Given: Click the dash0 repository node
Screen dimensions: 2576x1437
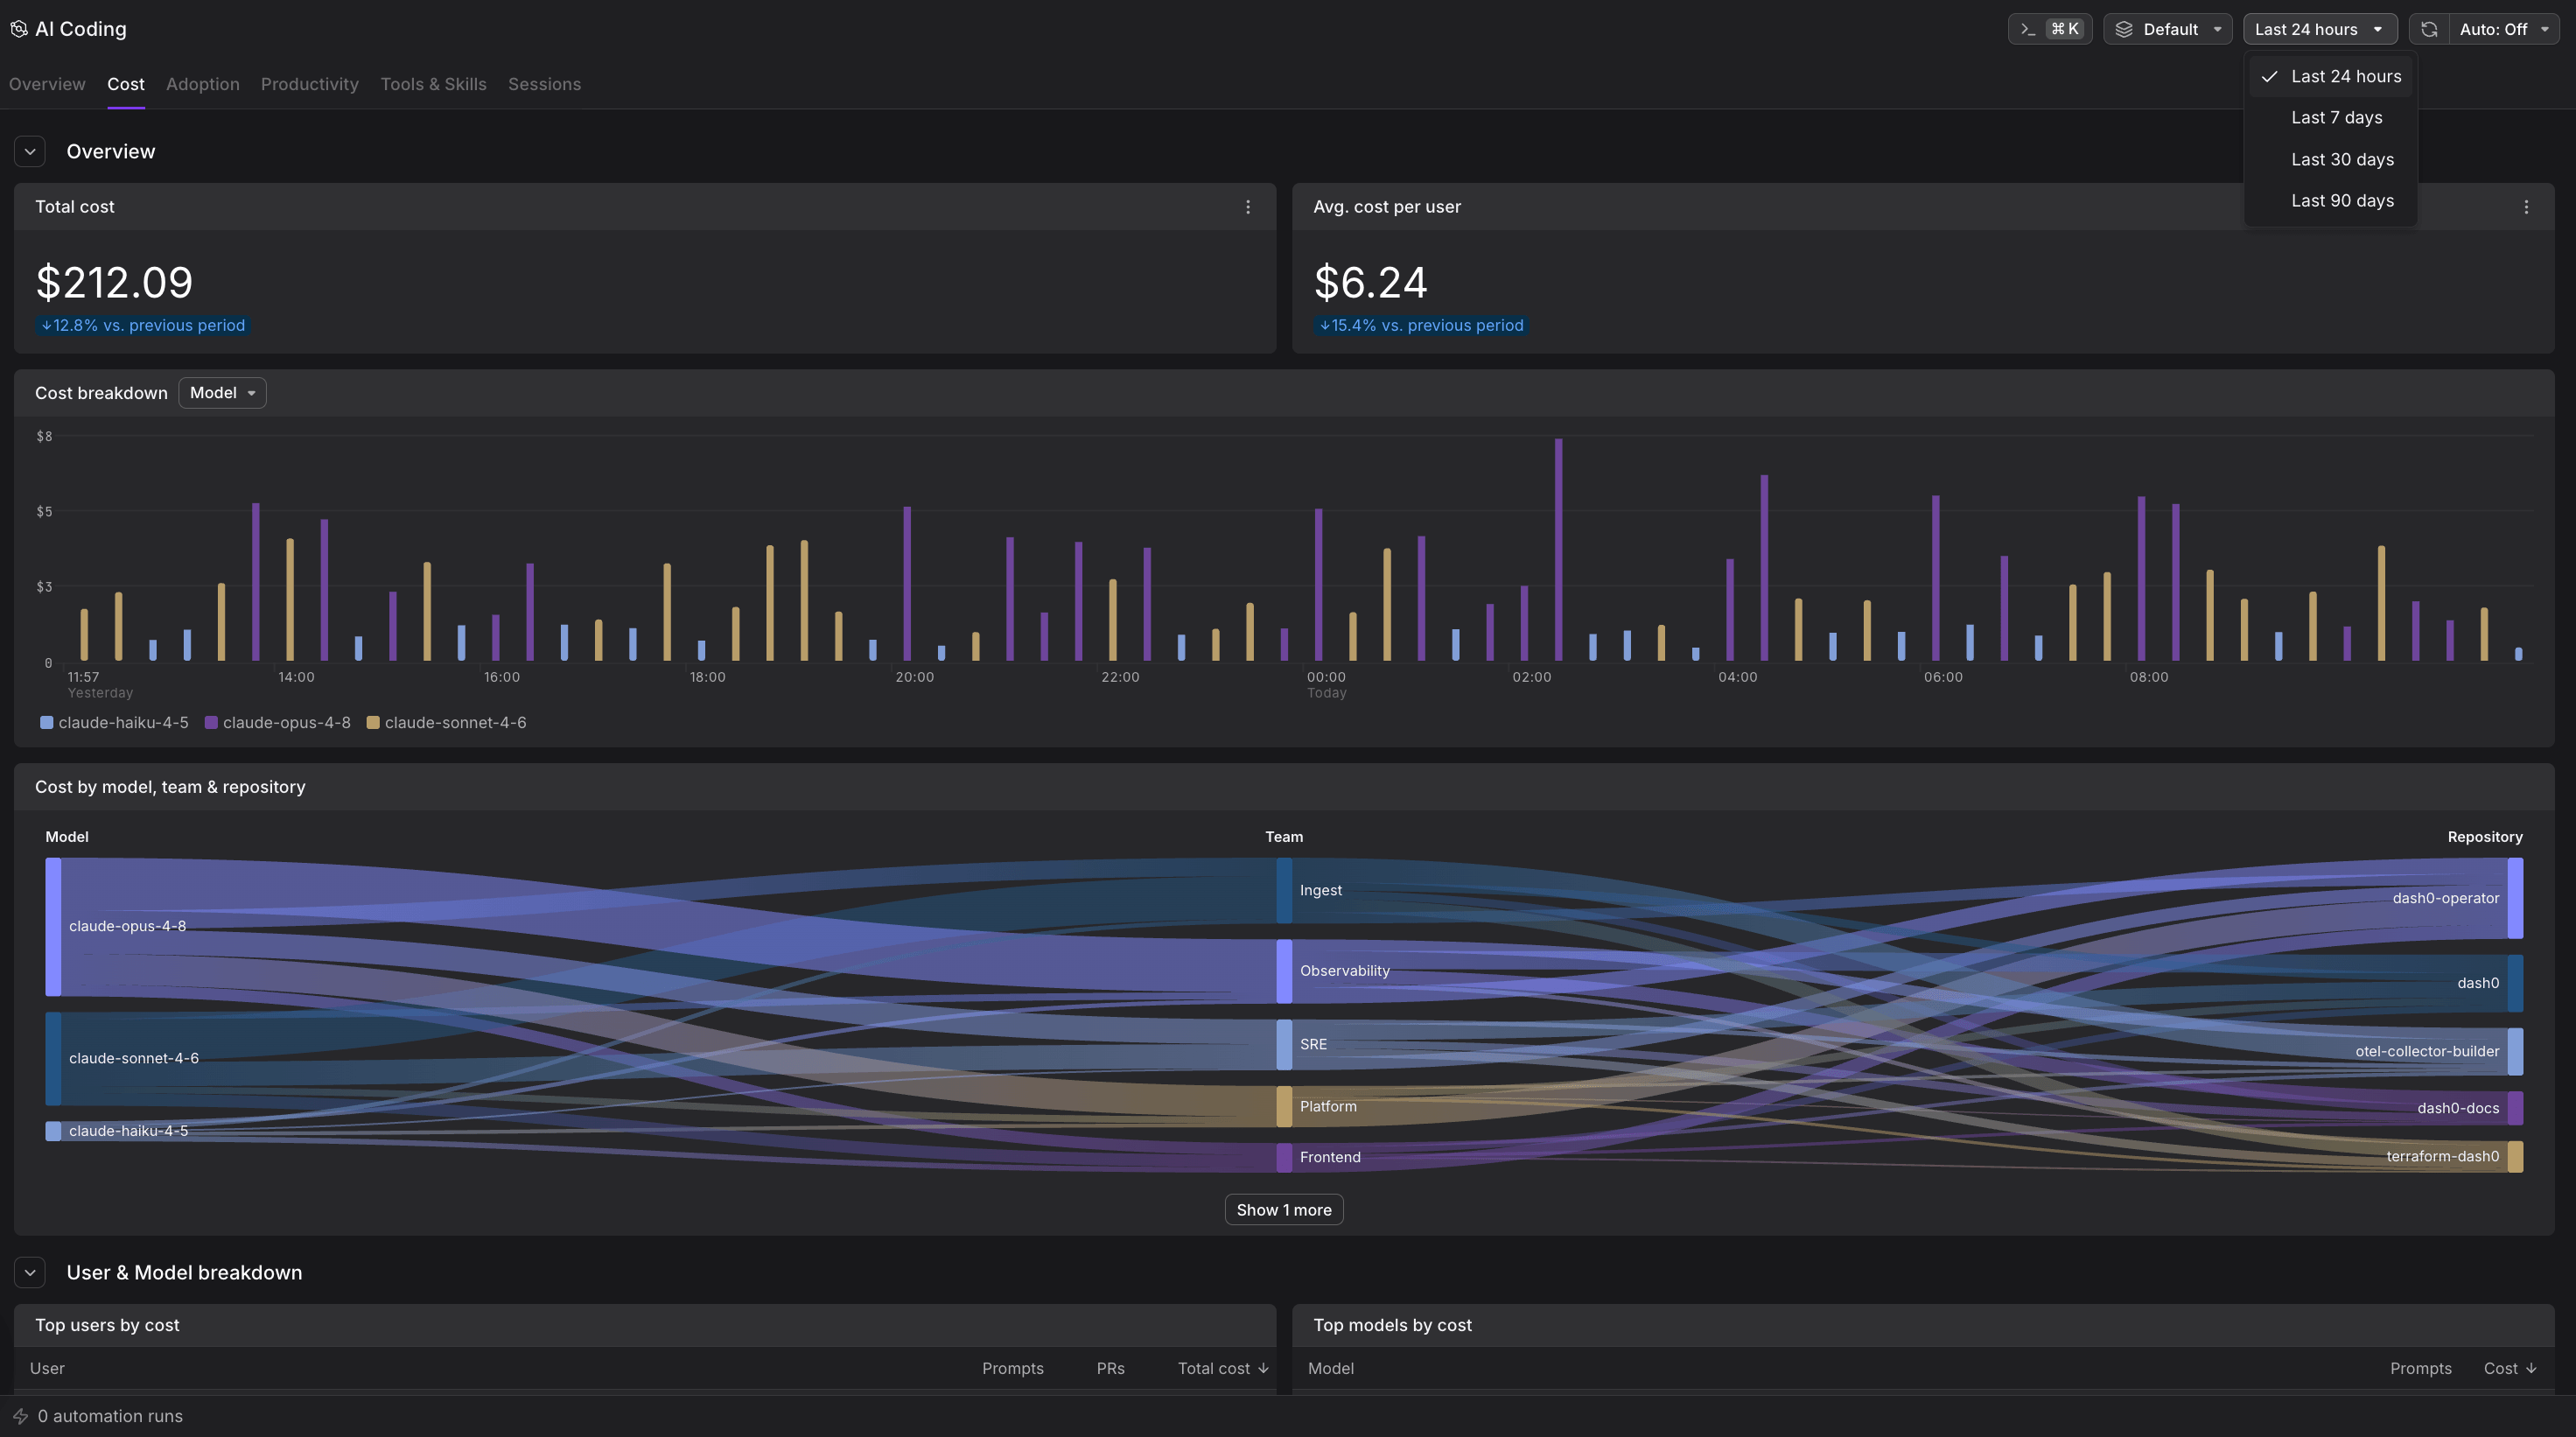Looking at the screenshot, I should click(2515, 983).
